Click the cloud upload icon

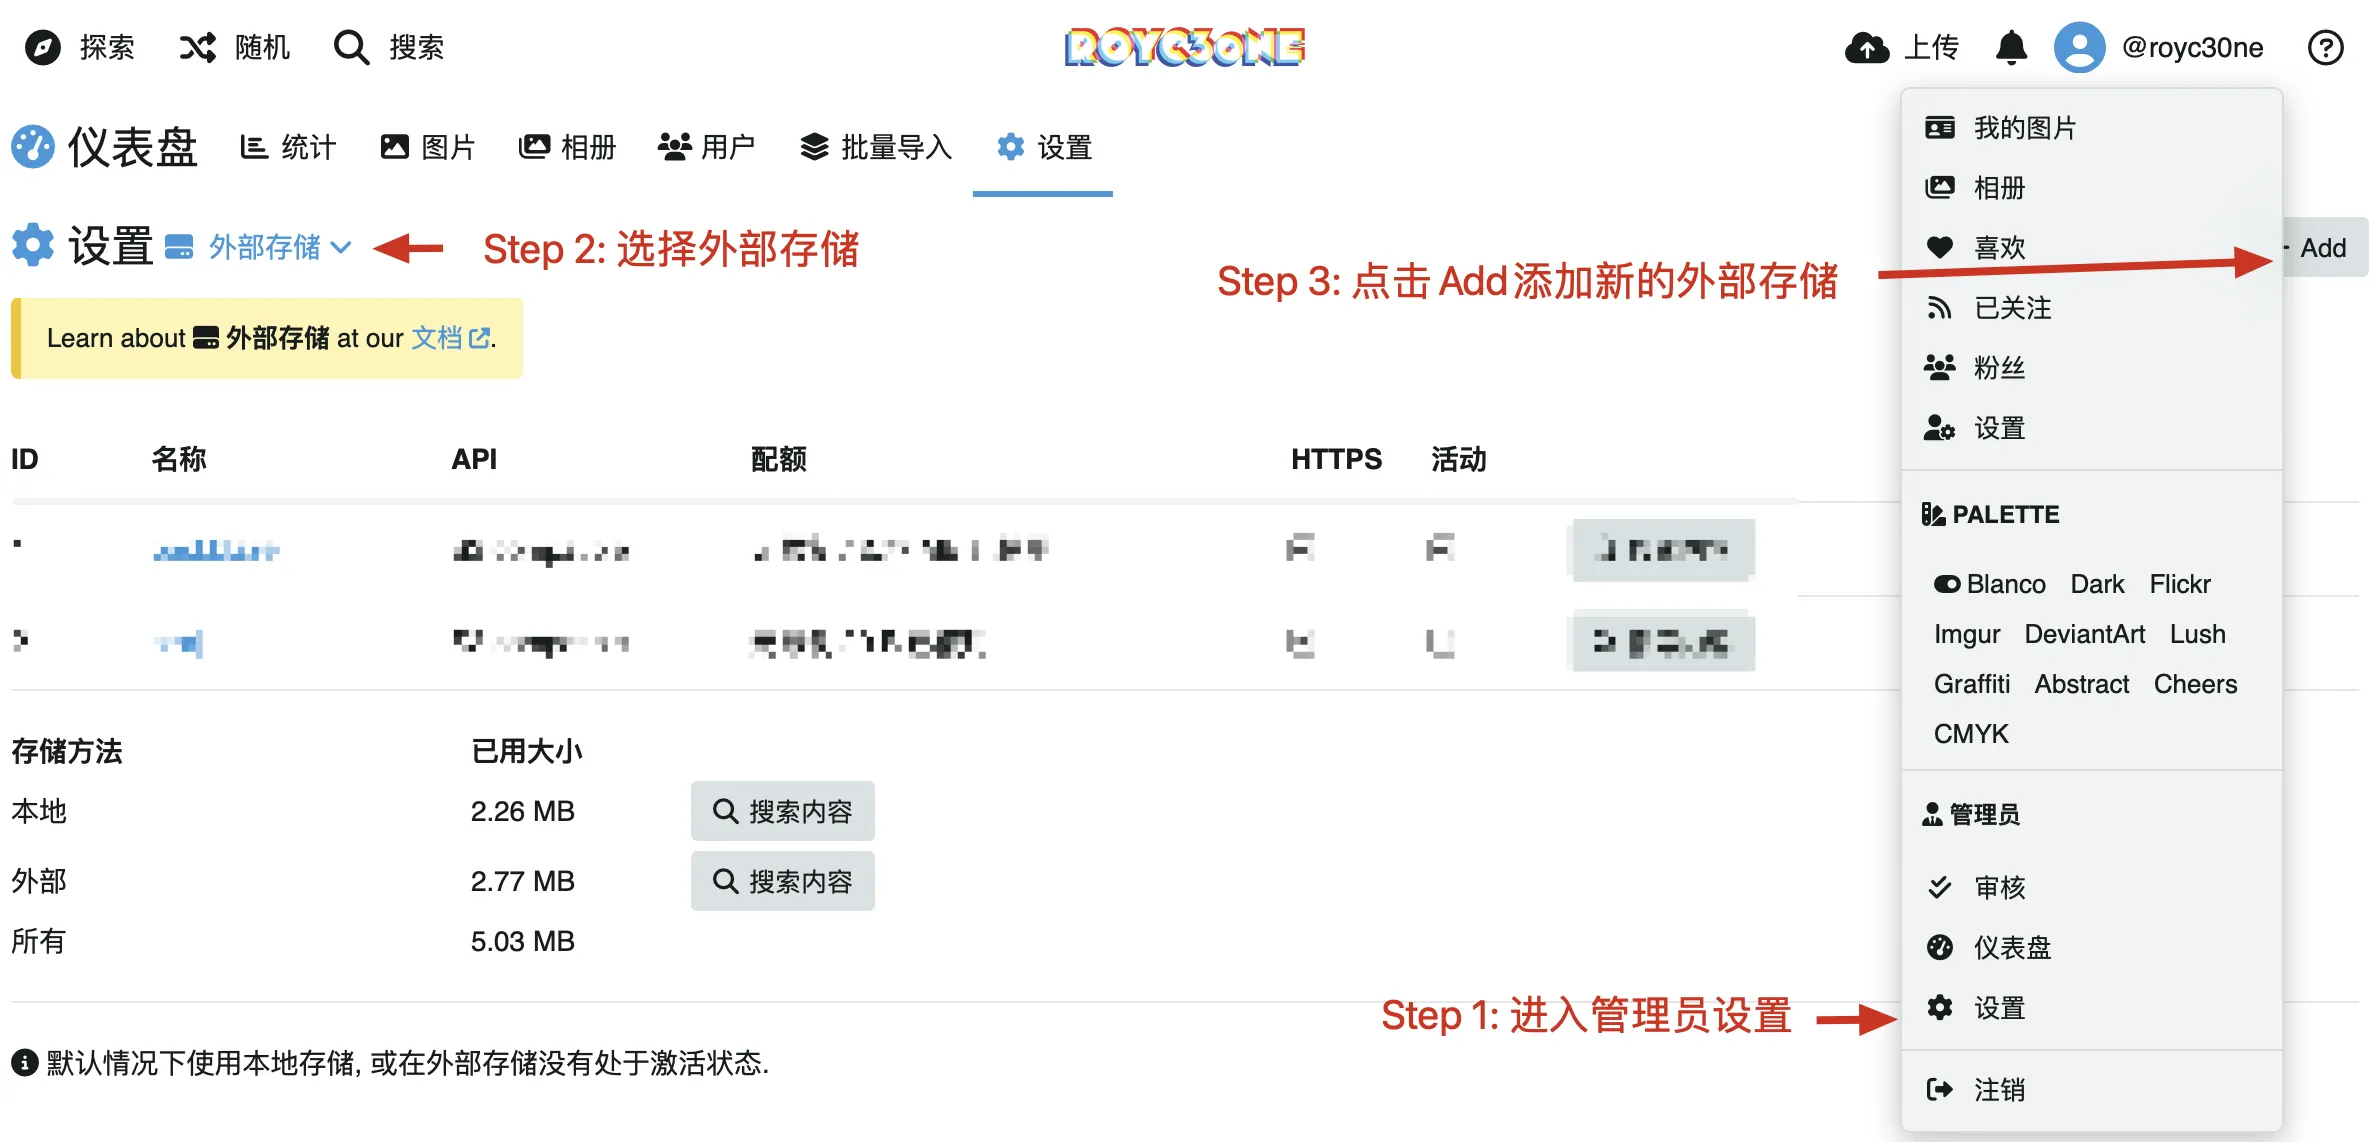click(1866, 47)
